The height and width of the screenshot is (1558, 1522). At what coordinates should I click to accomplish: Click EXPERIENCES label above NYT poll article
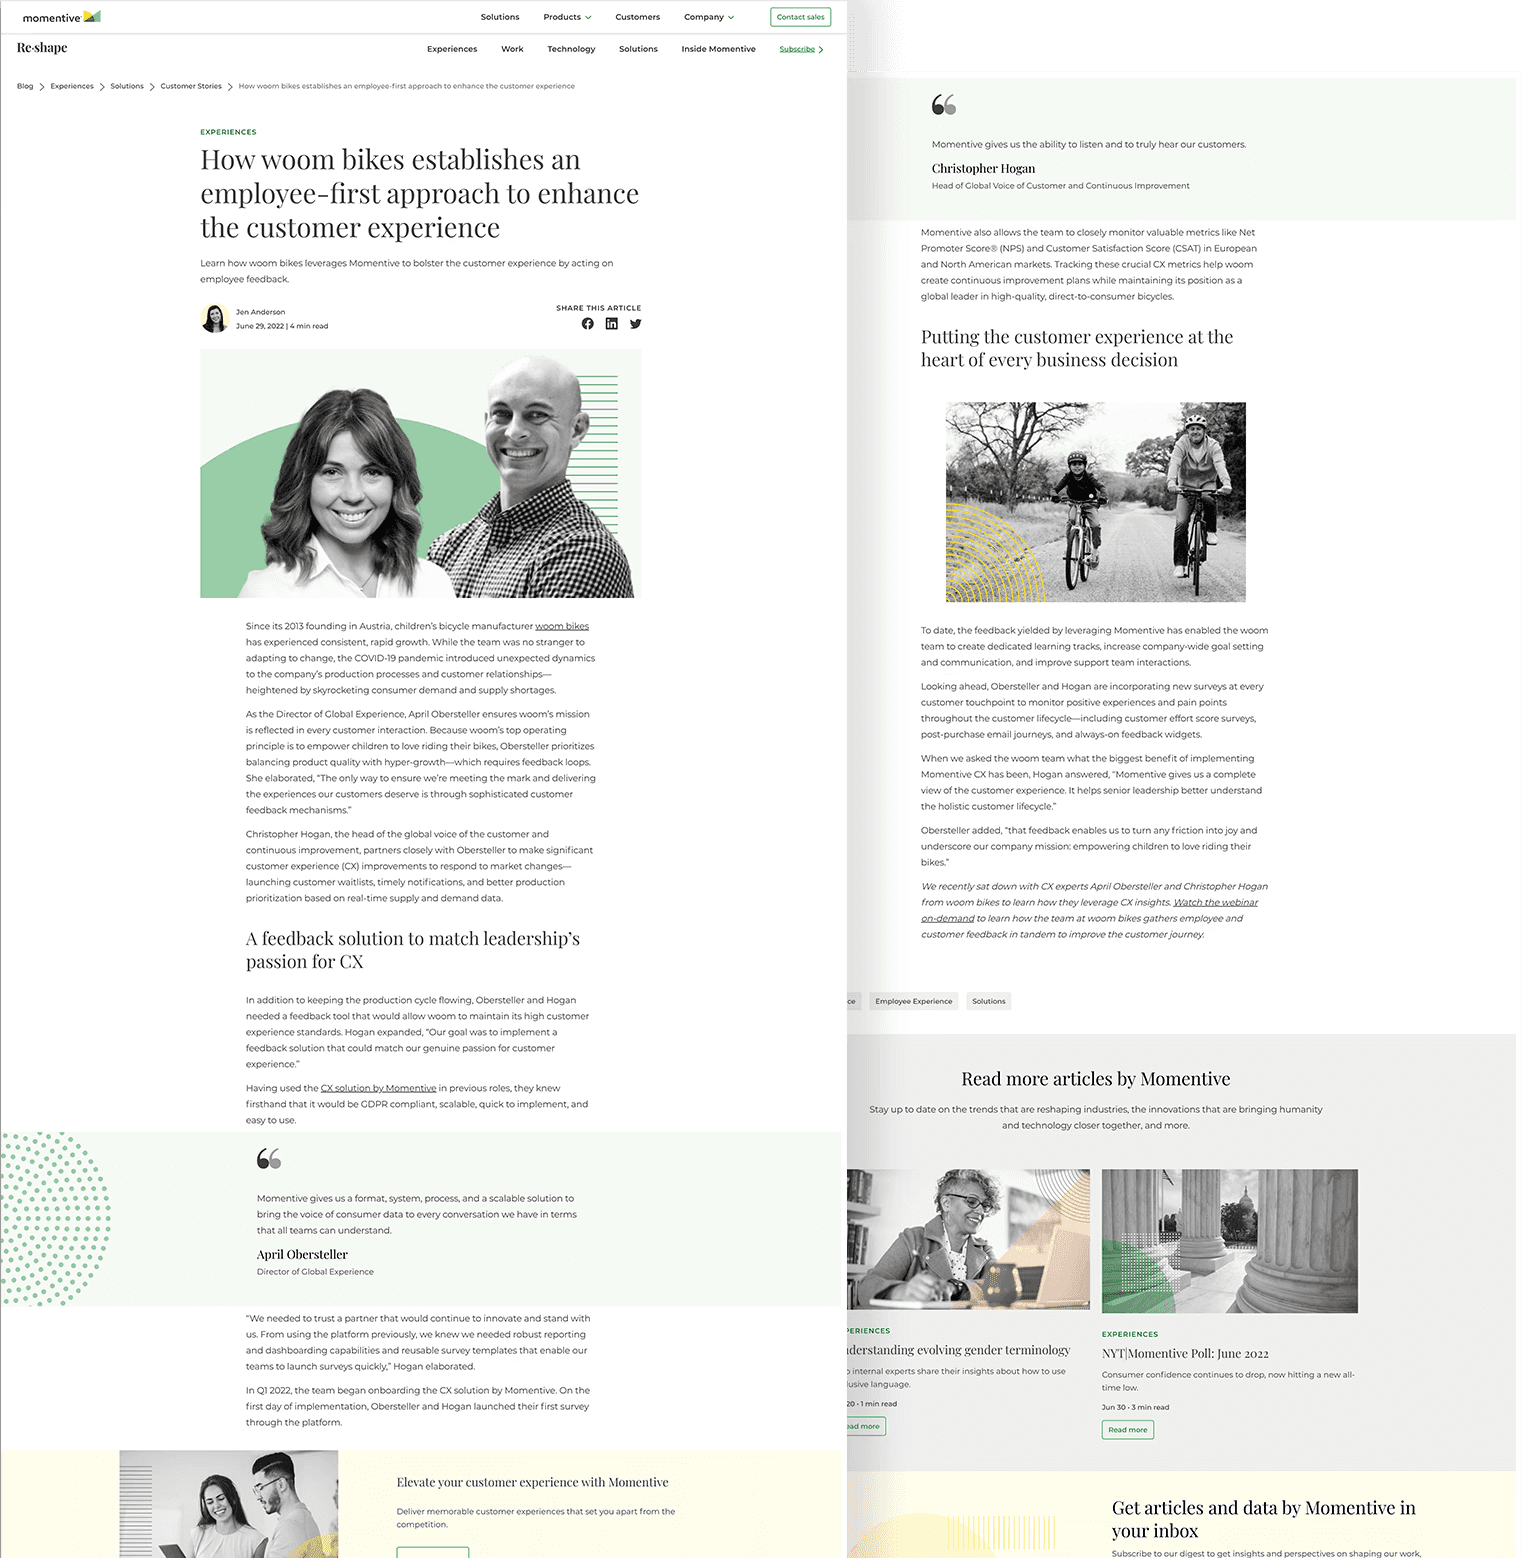pyautogui.click(x=1130, y=1334)
